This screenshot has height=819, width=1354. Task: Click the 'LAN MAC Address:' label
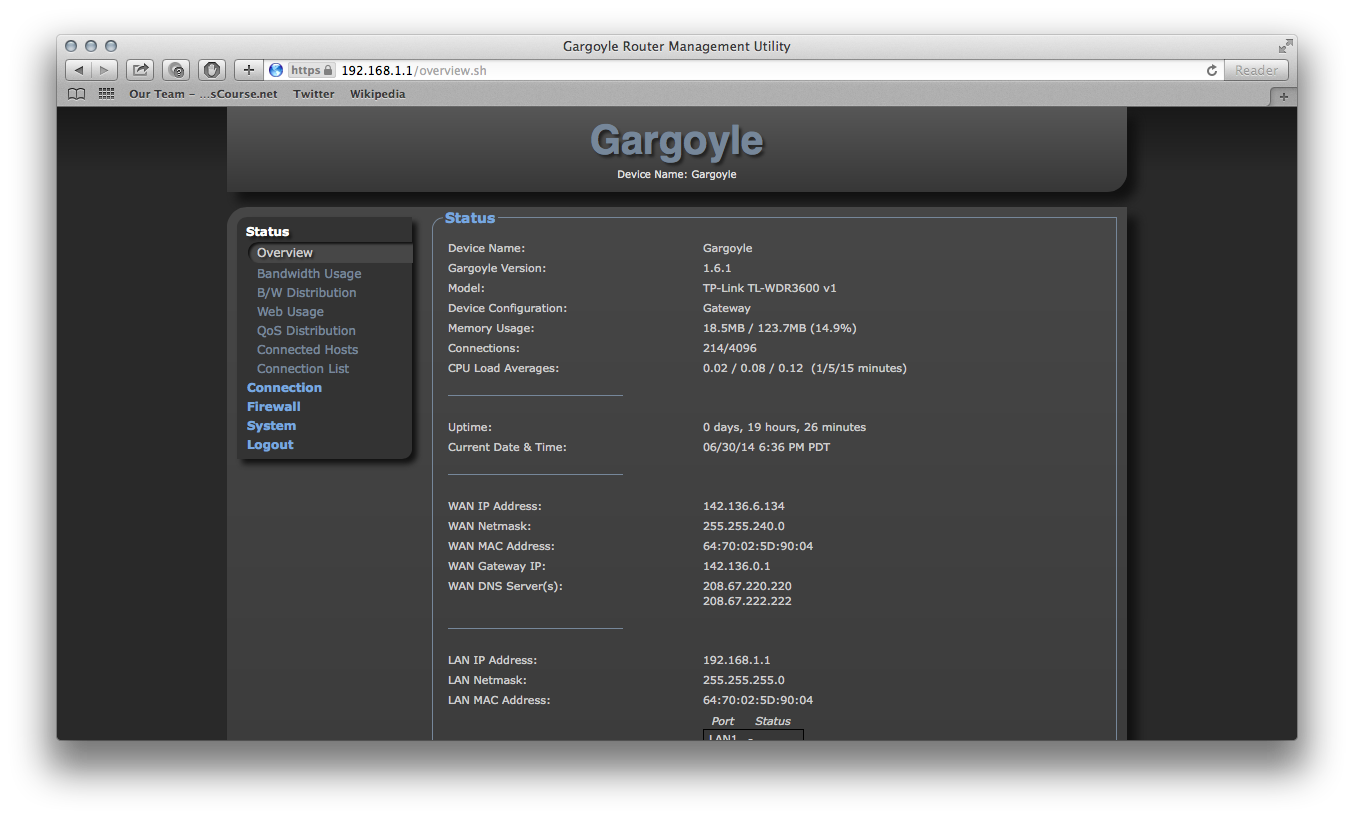click(x=499, y=700)
